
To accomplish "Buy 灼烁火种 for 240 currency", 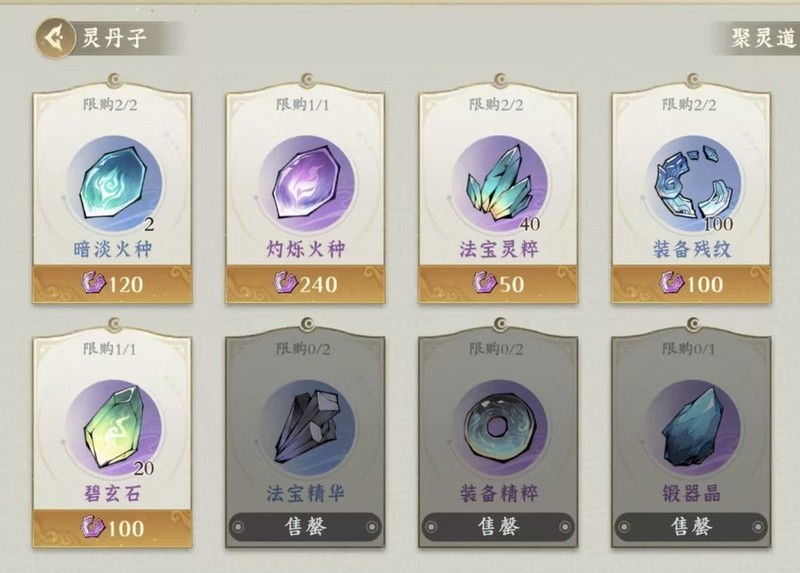I will click(305, 284).
